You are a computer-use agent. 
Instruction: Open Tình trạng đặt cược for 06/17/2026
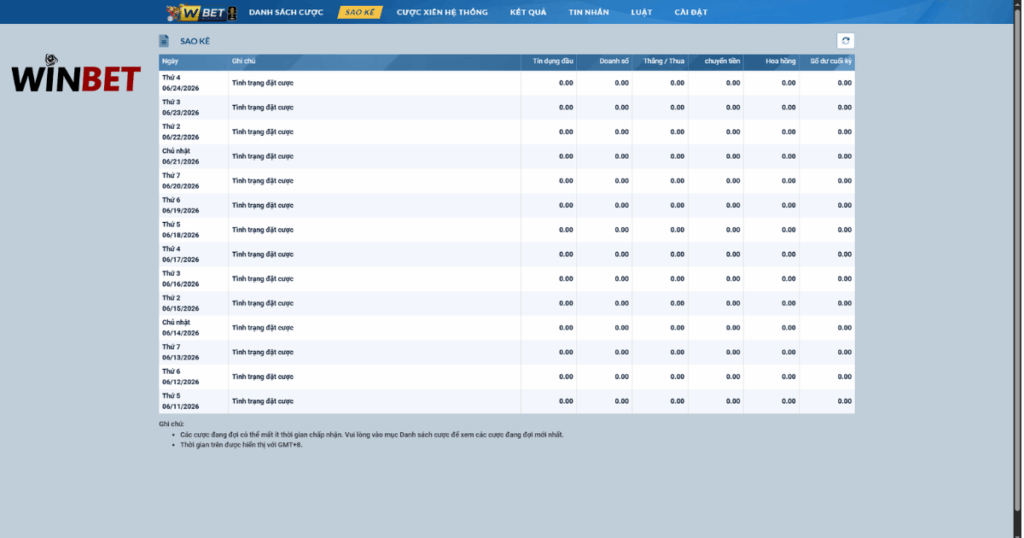coord(263,255)
